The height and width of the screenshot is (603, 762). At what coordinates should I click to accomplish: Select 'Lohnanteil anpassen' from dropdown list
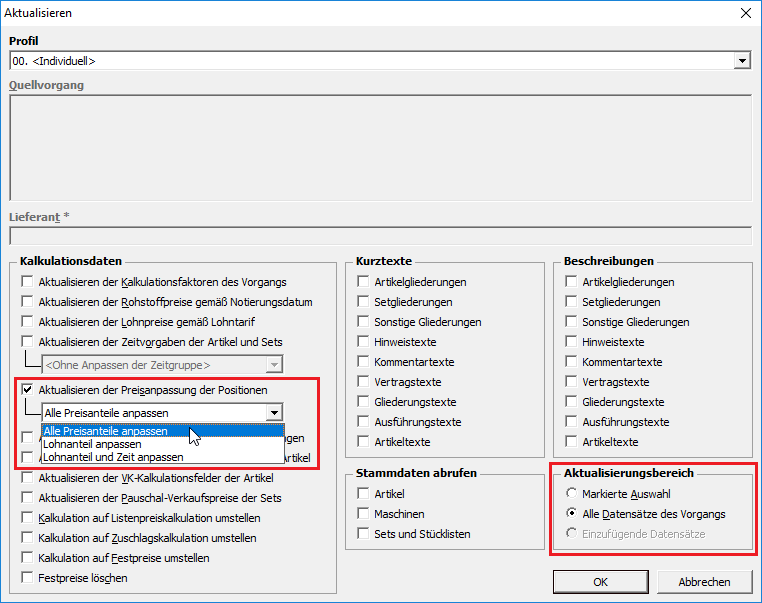tap(93, 444)
